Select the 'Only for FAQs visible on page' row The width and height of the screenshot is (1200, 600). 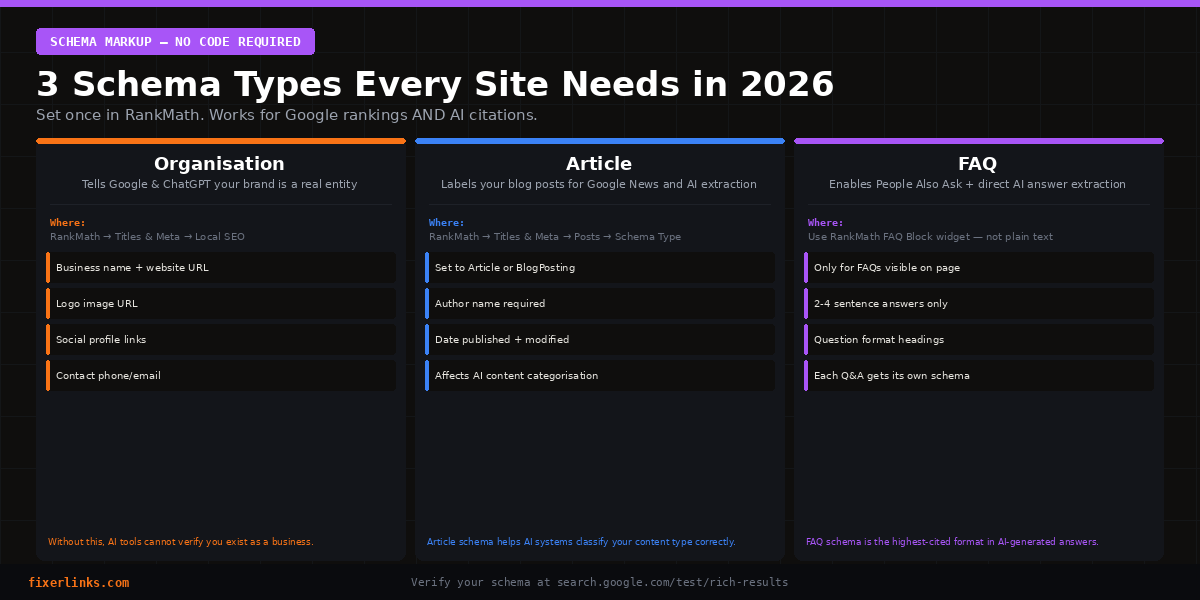(x=979, y=268)
